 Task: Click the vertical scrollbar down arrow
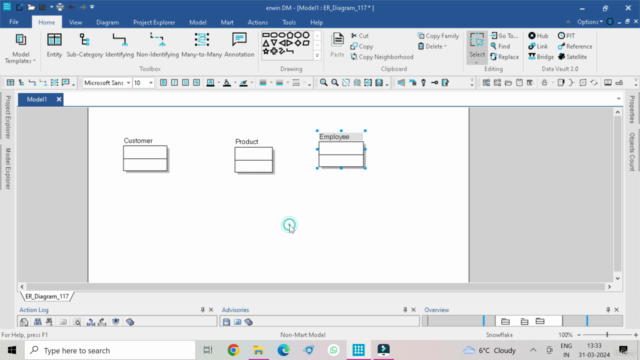(x=618, y=278)
